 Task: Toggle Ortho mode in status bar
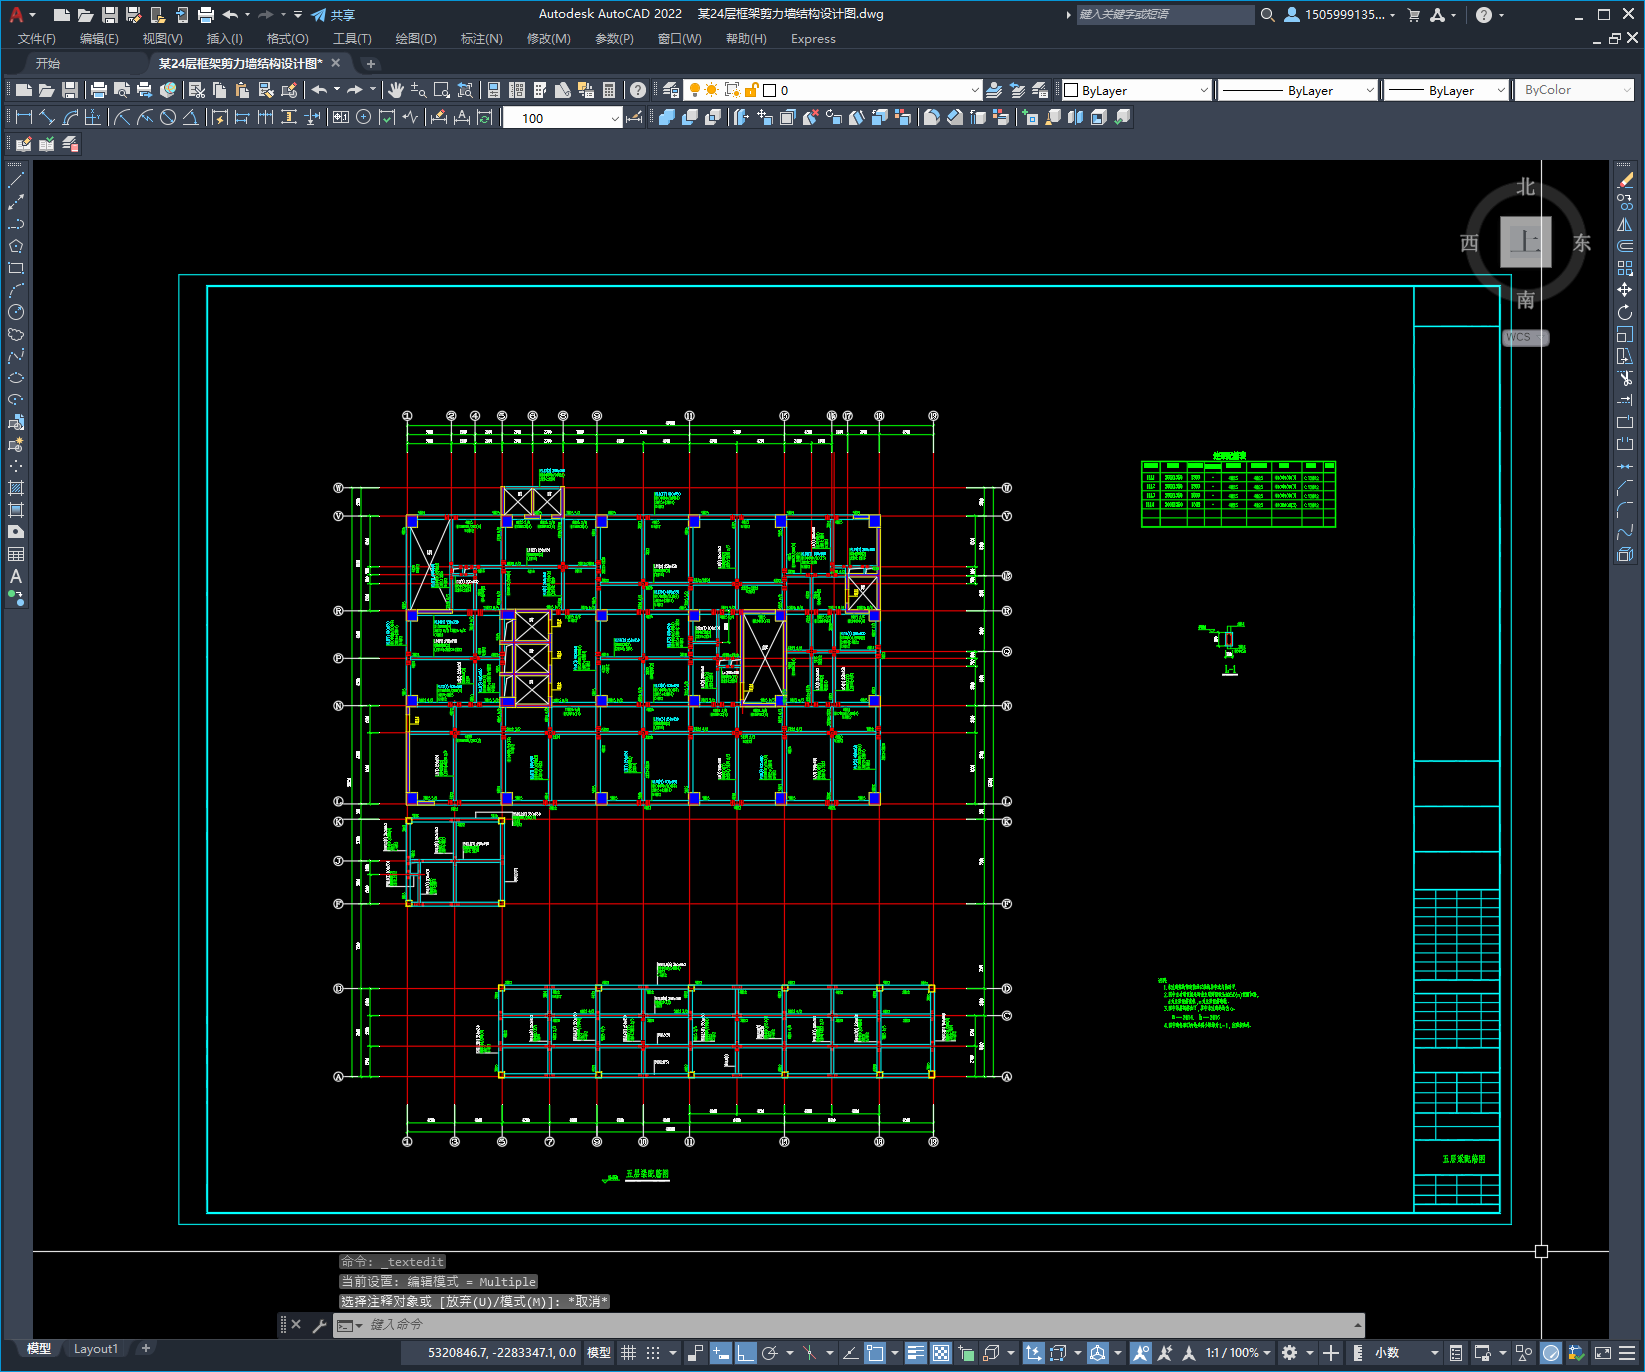pyautogui.click(x=746, y=1353)
